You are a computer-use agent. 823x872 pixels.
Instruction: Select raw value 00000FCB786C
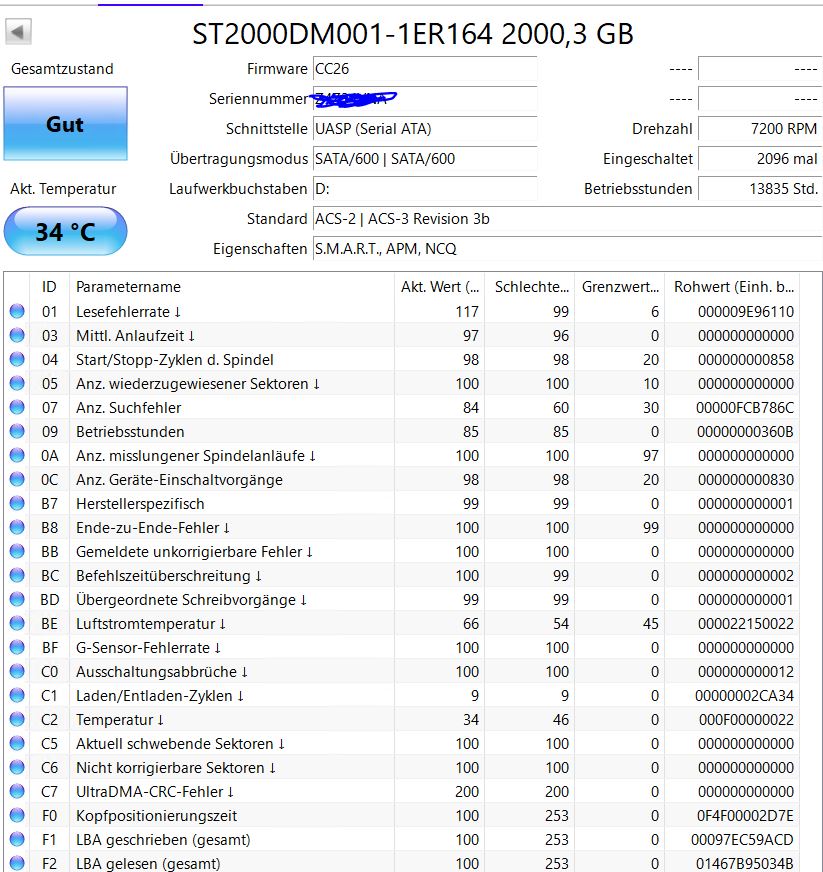(x=745, y=408)
